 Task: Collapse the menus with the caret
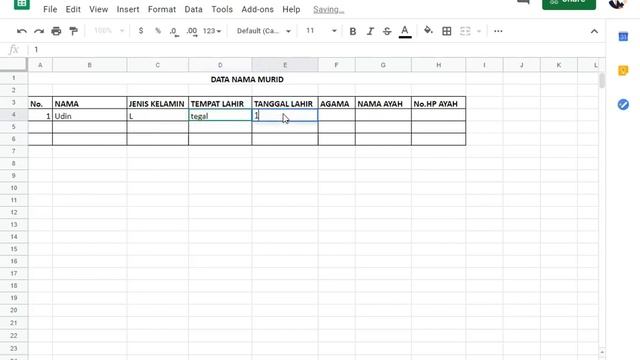click(594, 31)
